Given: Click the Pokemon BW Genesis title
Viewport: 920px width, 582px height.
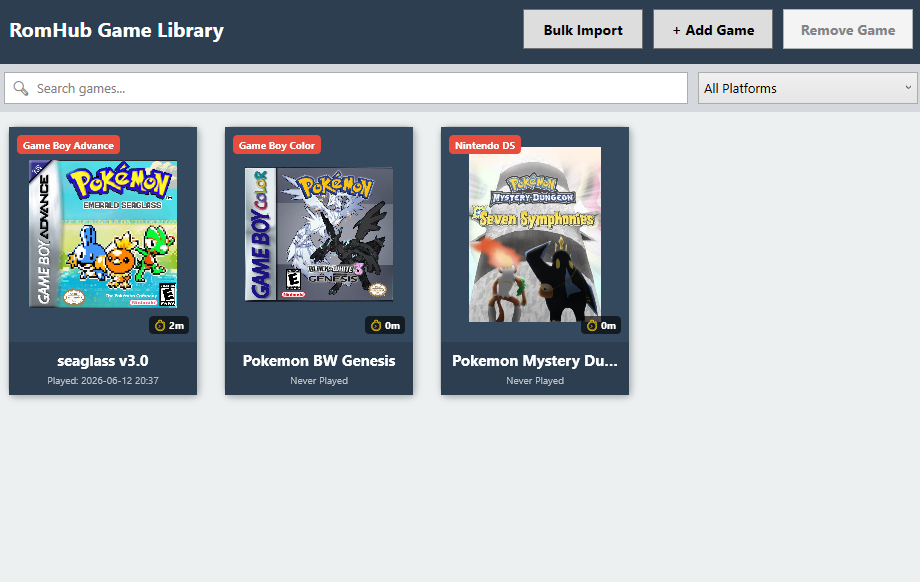Looking at the screenshot, I should tap(319, 361).
